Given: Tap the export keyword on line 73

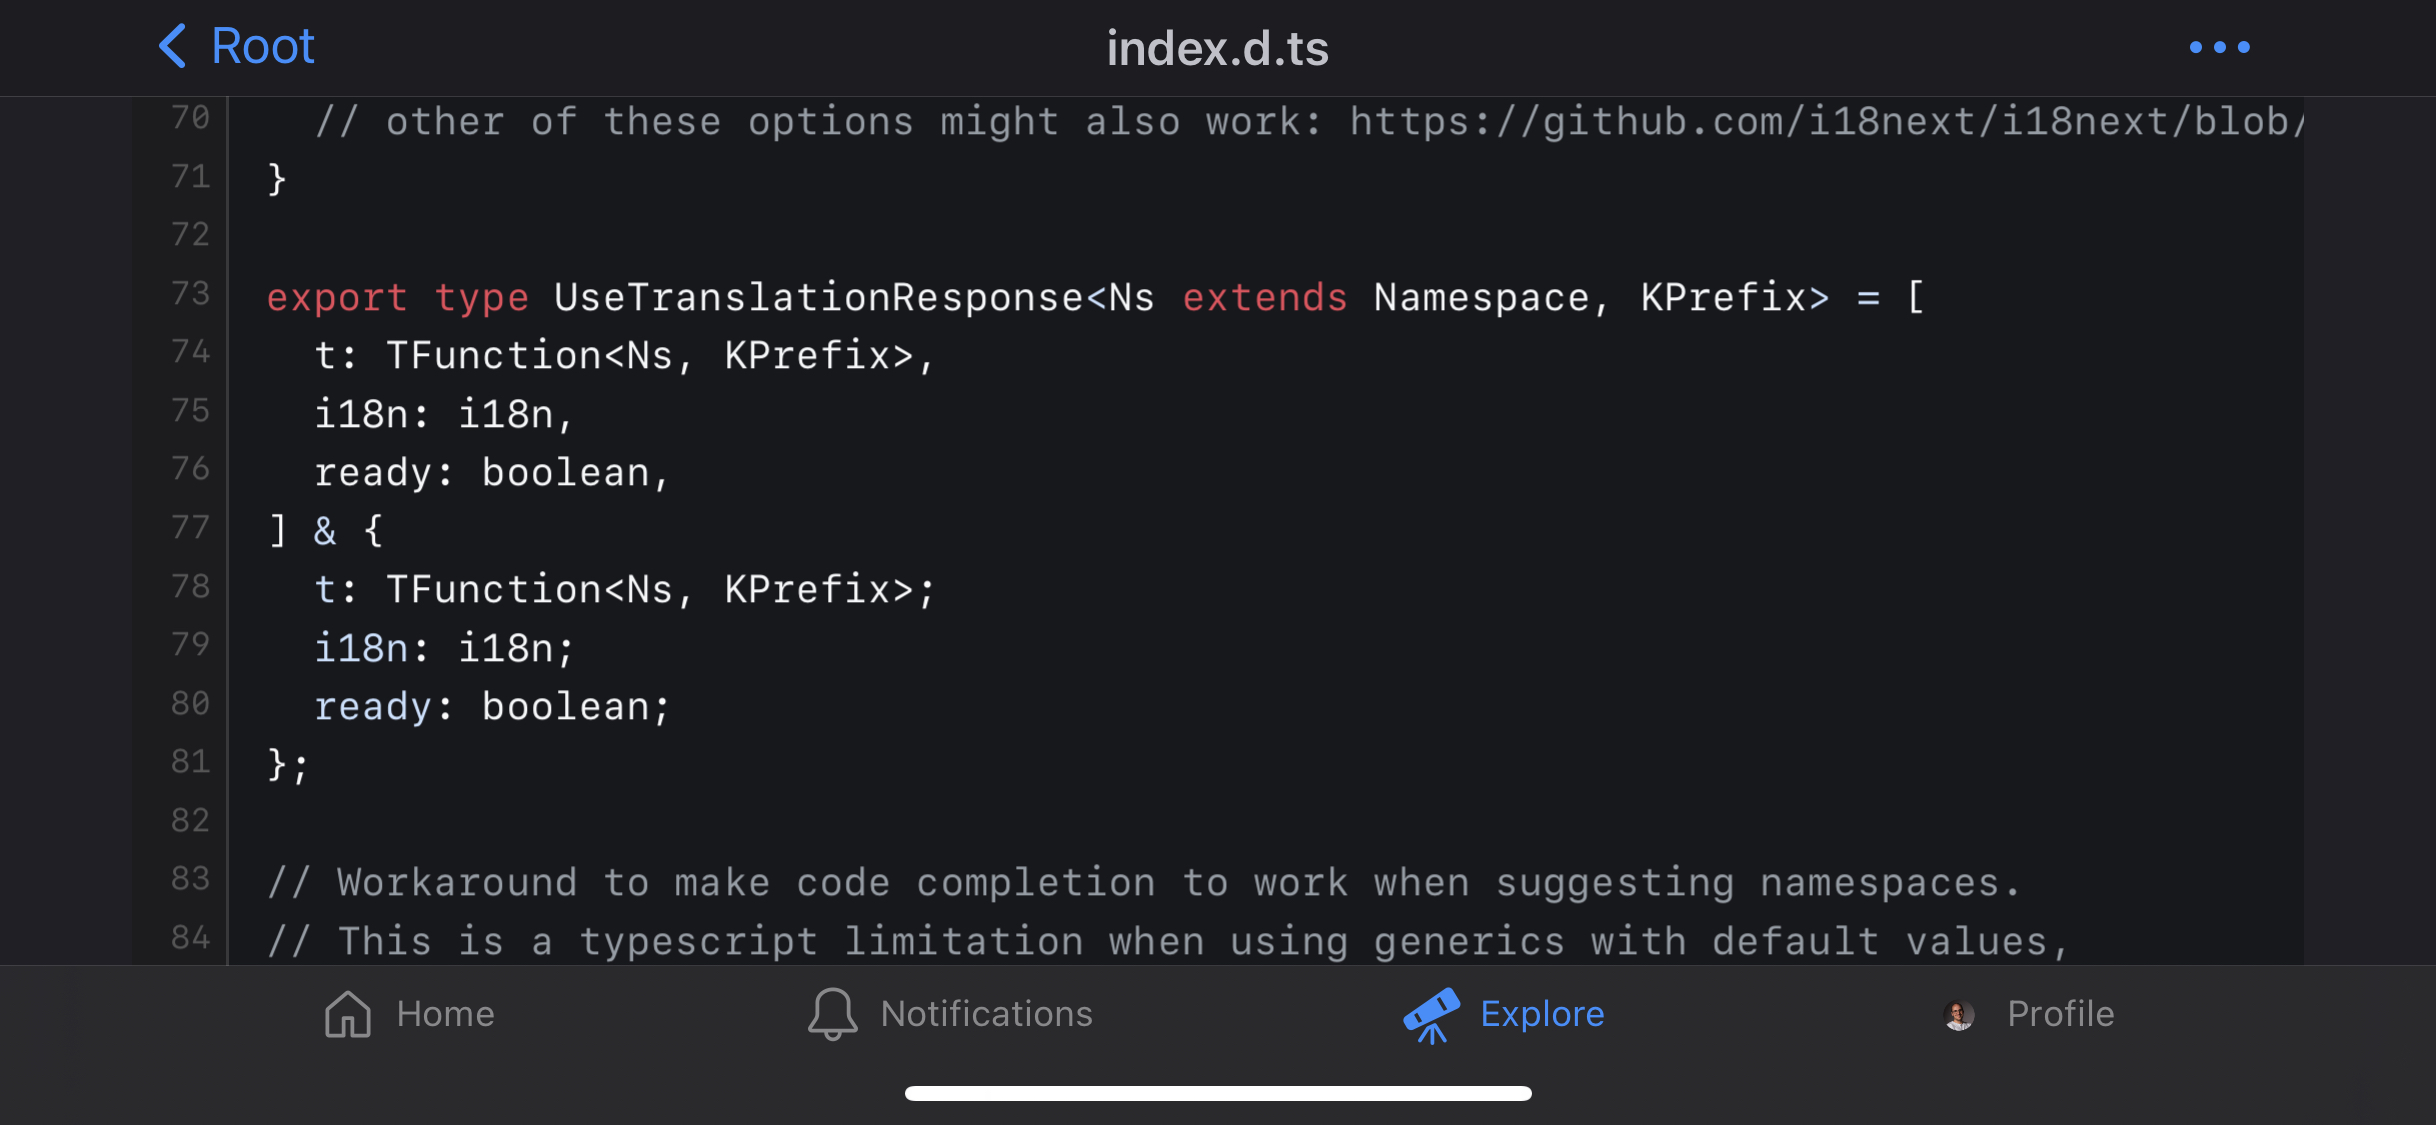Looking at the screenshot, I should tap(337, 298).
